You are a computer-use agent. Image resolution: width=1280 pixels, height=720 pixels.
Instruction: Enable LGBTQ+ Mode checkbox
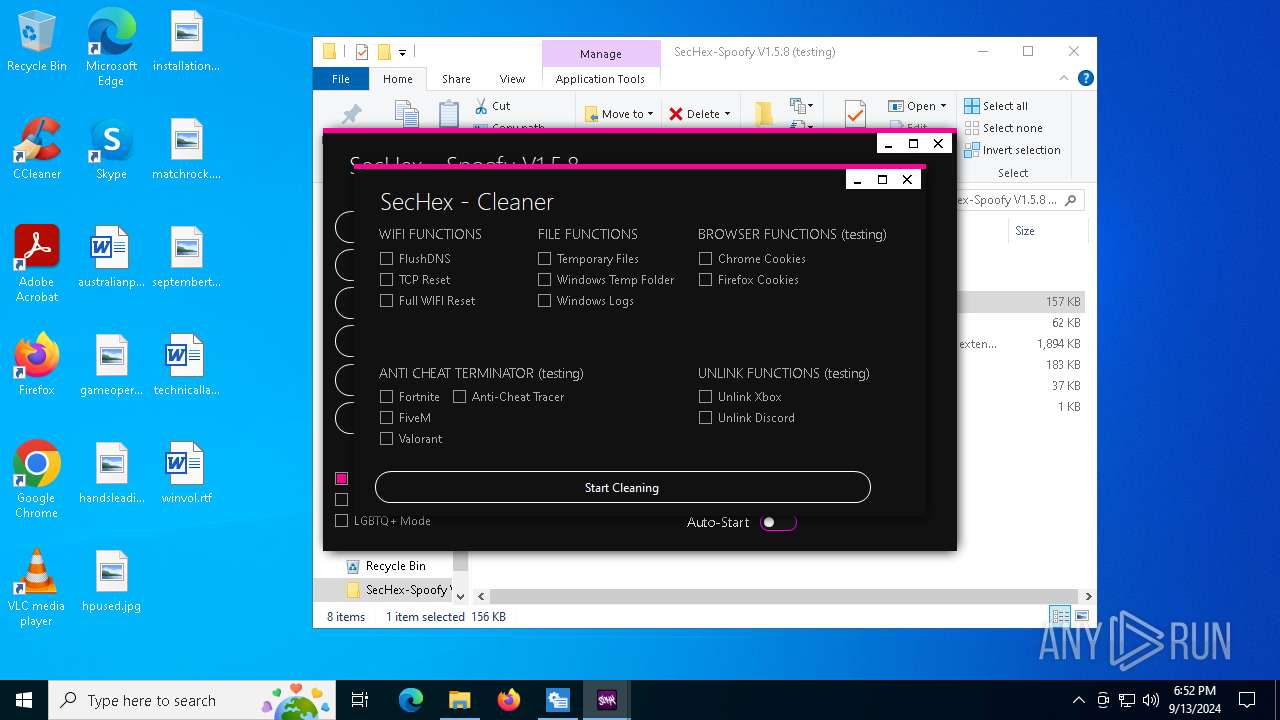pos(341,520)
